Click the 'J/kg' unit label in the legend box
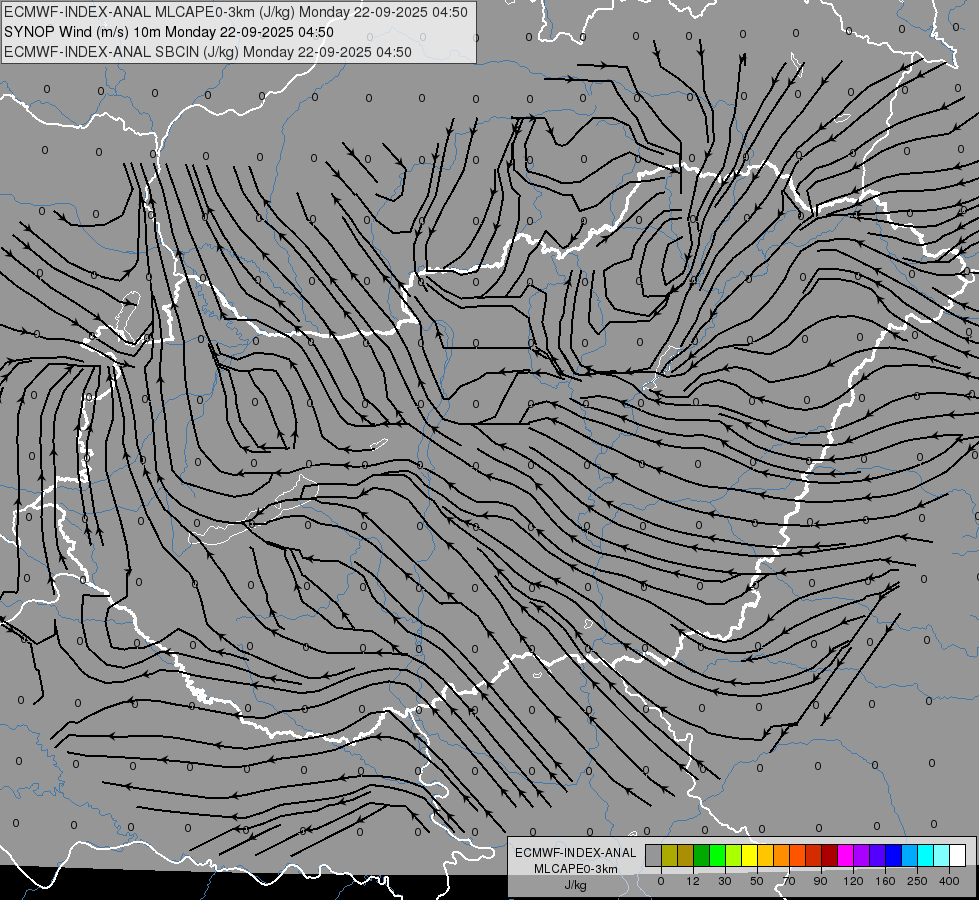The image size is (979, 900). point(576,885)
